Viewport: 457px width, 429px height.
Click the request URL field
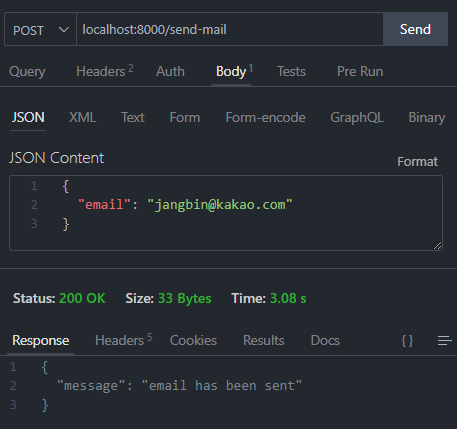point(230,30)
